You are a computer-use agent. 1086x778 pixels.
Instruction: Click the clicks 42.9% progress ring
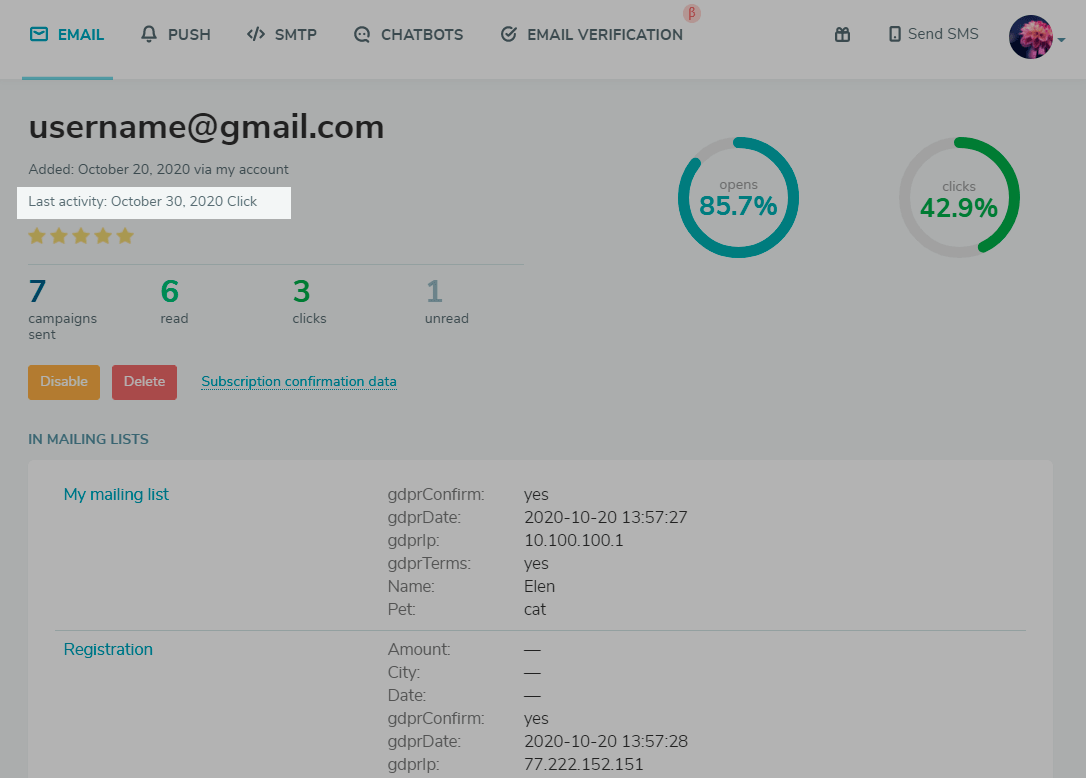(x=959, y=197)
